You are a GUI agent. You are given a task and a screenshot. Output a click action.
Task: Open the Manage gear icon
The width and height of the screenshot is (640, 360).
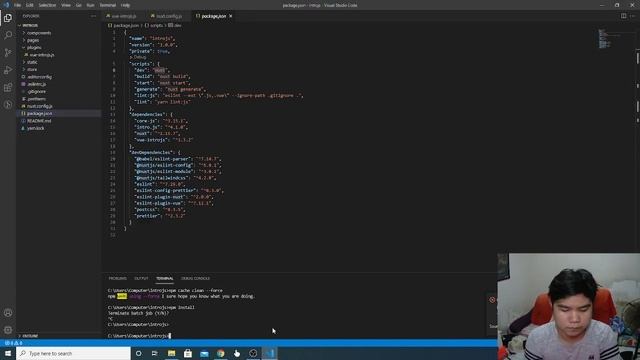[x=8, y=330]
